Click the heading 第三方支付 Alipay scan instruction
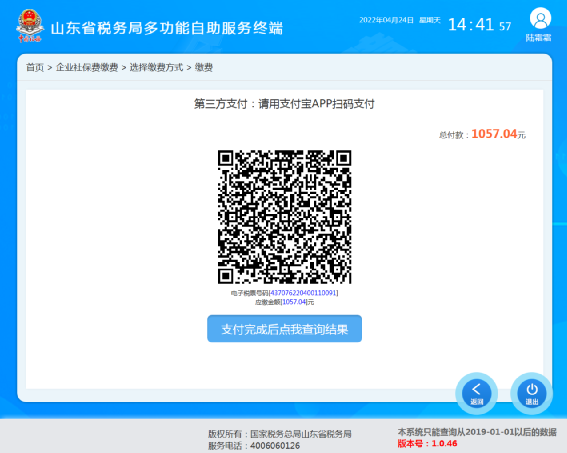This screenshot has height=453, width=567. click(284, 104)
